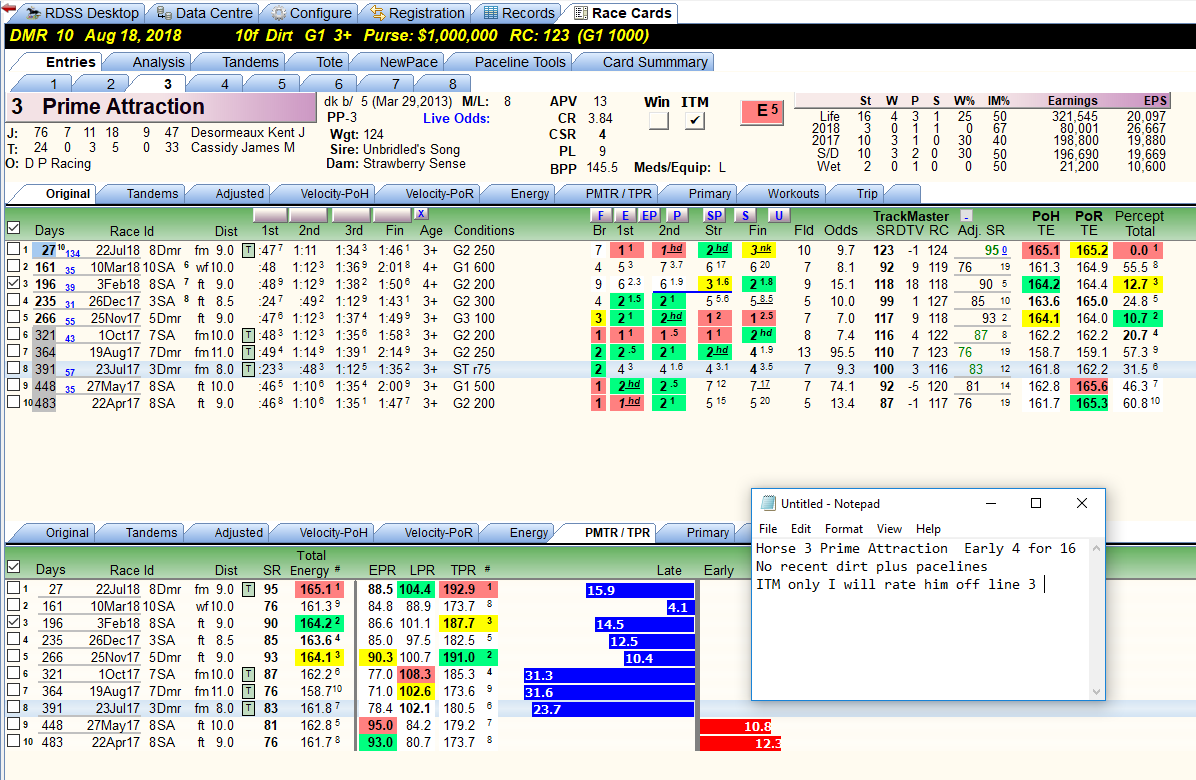Open the upper Velocity-PoH tab
Screen dimensions: 1196x780
click(333, 194)
